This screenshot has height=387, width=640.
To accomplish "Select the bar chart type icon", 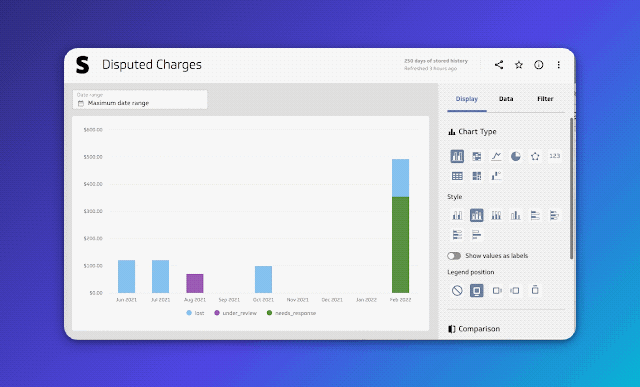I will tap(457, 156).
